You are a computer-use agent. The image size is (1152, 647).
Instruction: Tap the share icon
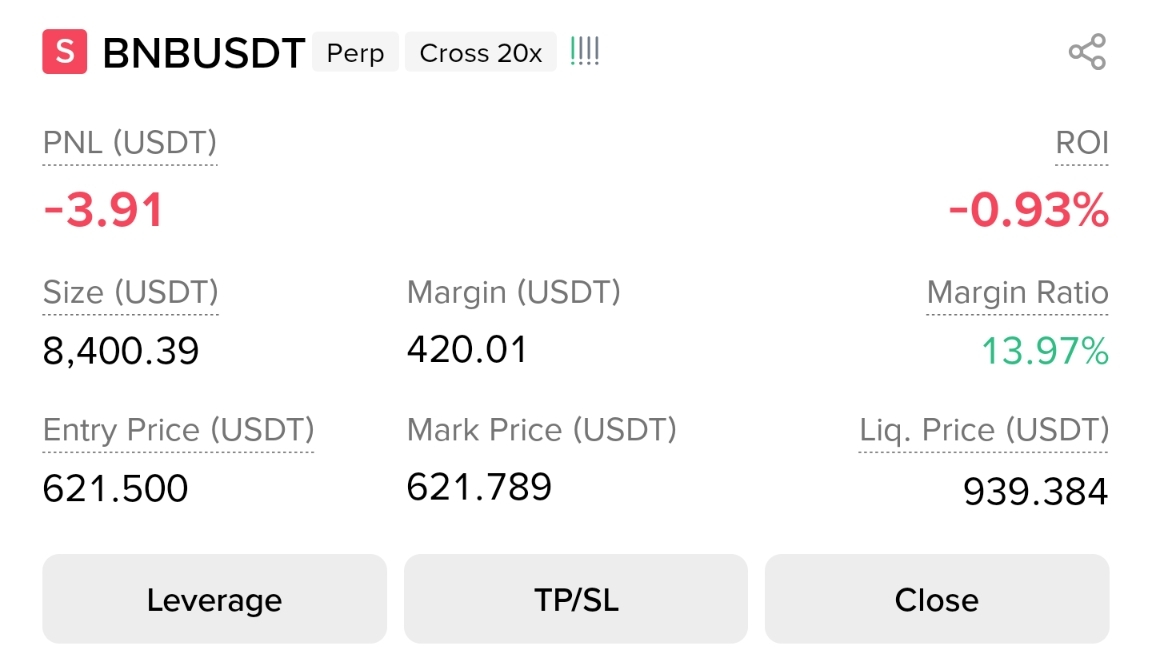(1086, 52)
